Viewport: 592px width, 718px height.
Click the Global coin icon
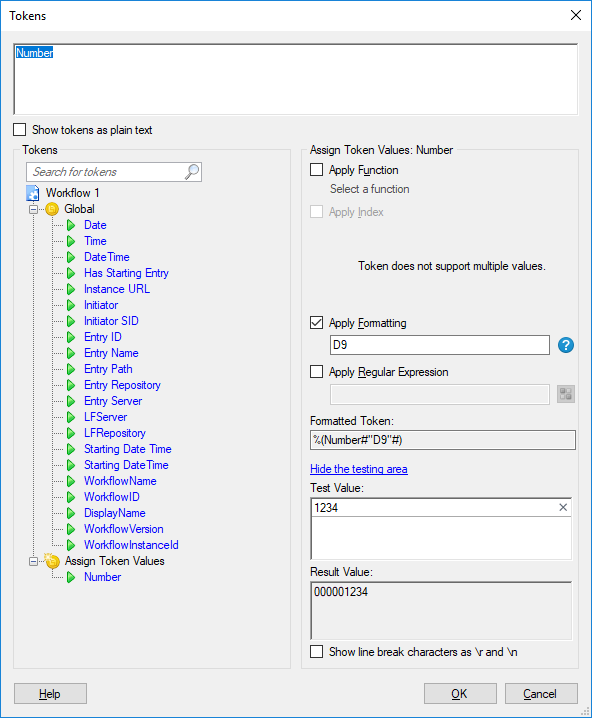click(52, 209)
